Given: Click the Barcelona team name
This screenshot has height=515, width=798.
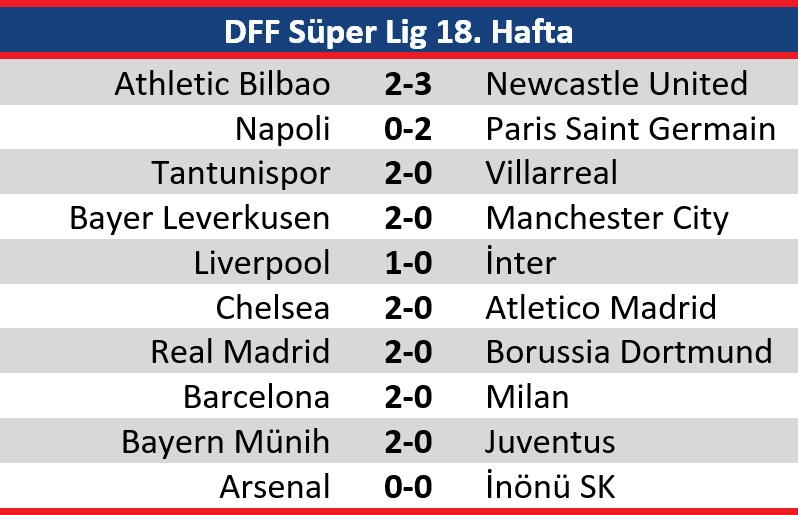Looking at the screenshot, I should click(257, 396).
